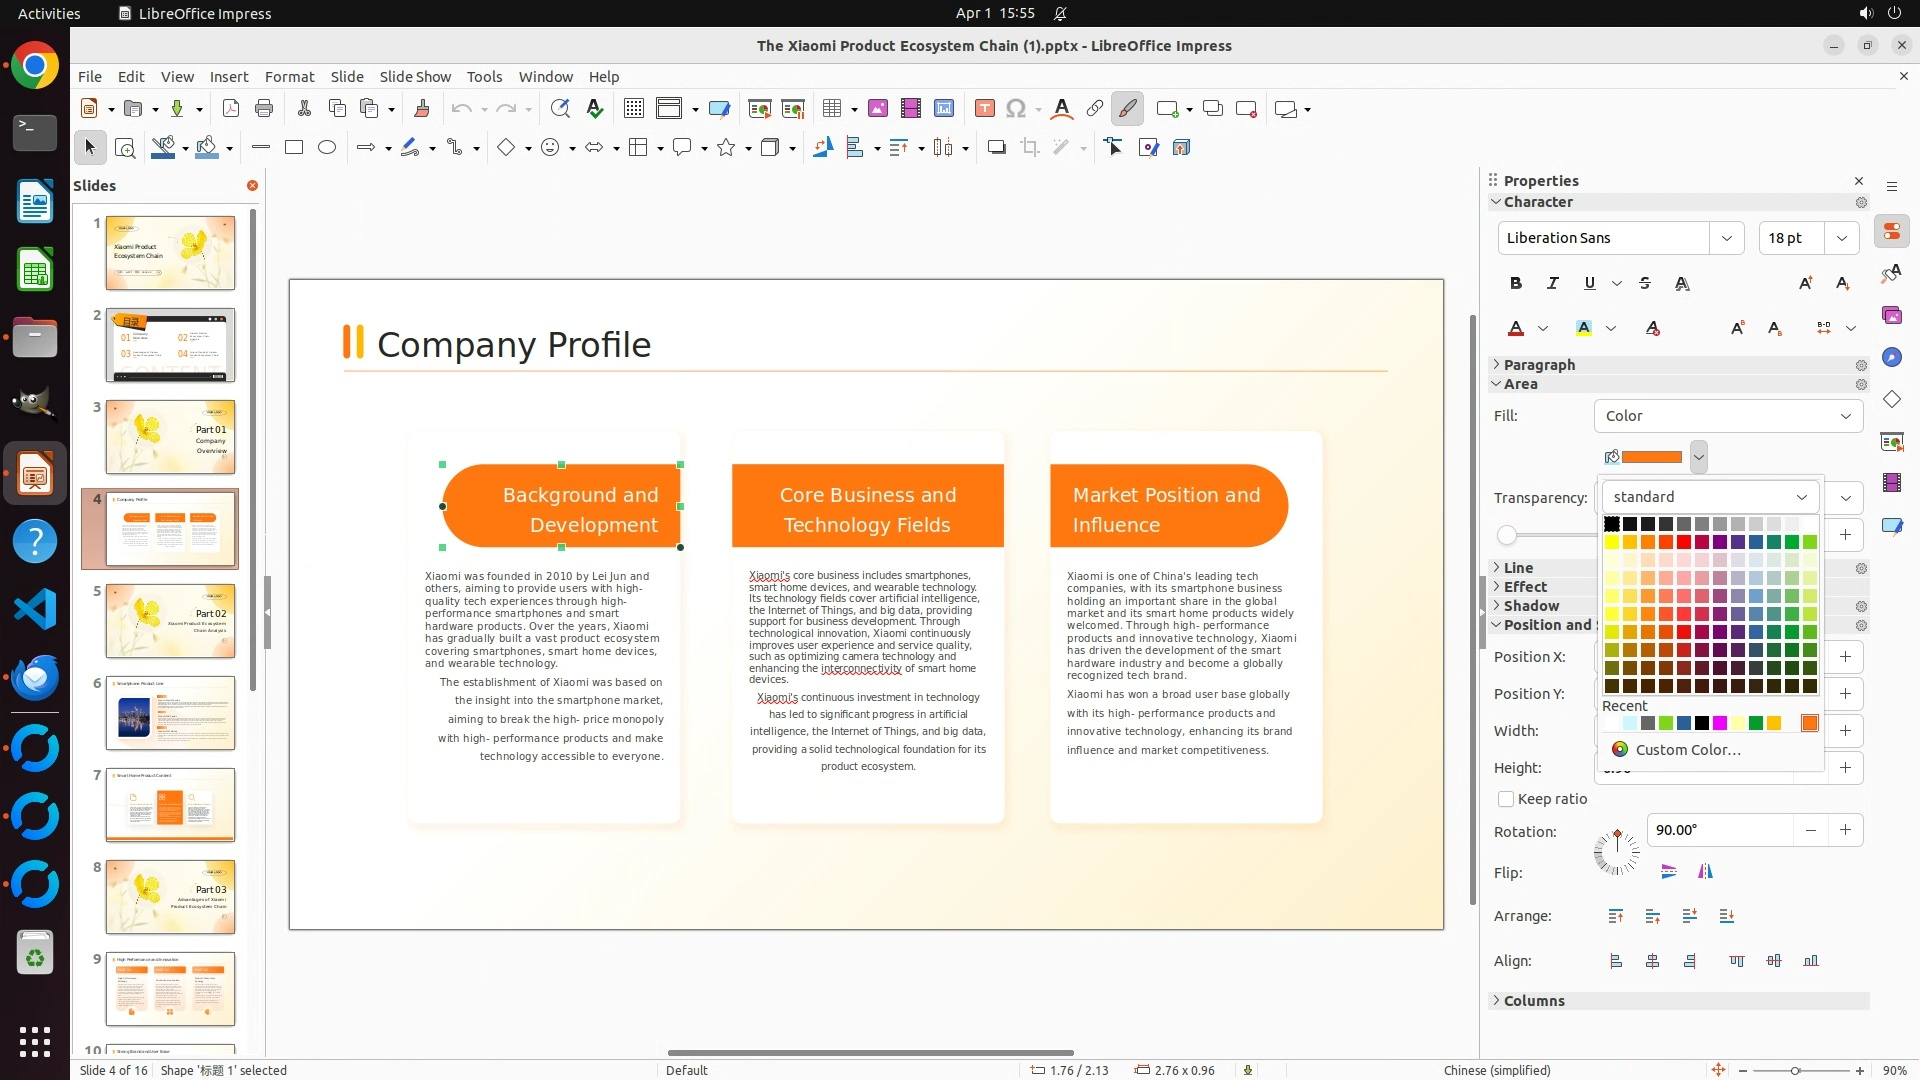Enable the Keep ratio checkbox
Screen dimensions: 1920x1080
1506,799
